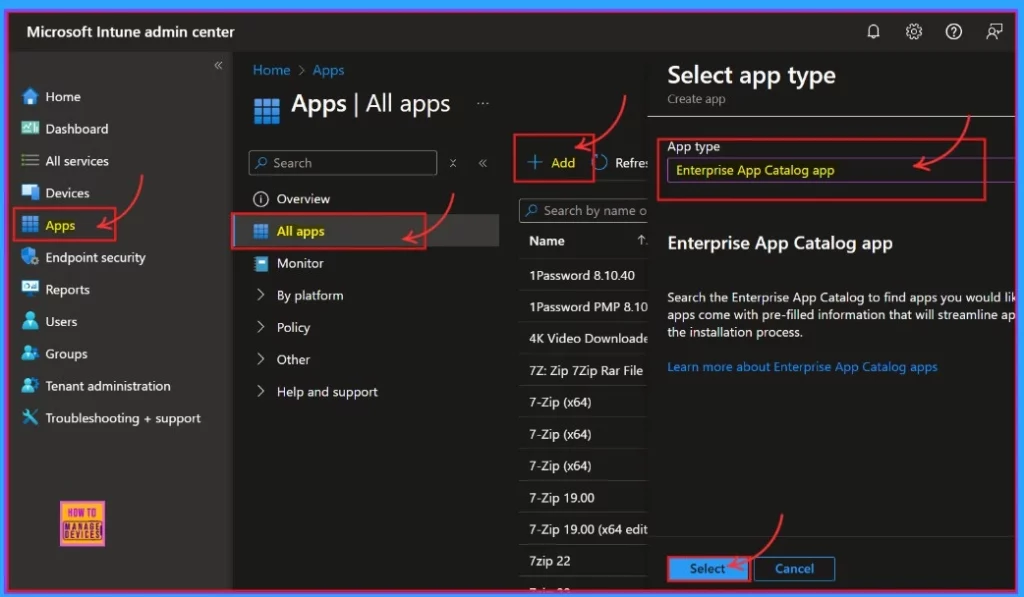Open Learn more about Enterprise App Catalog apps
Viewport: 1024px width, 597px height.
click(x=802, y=367)
